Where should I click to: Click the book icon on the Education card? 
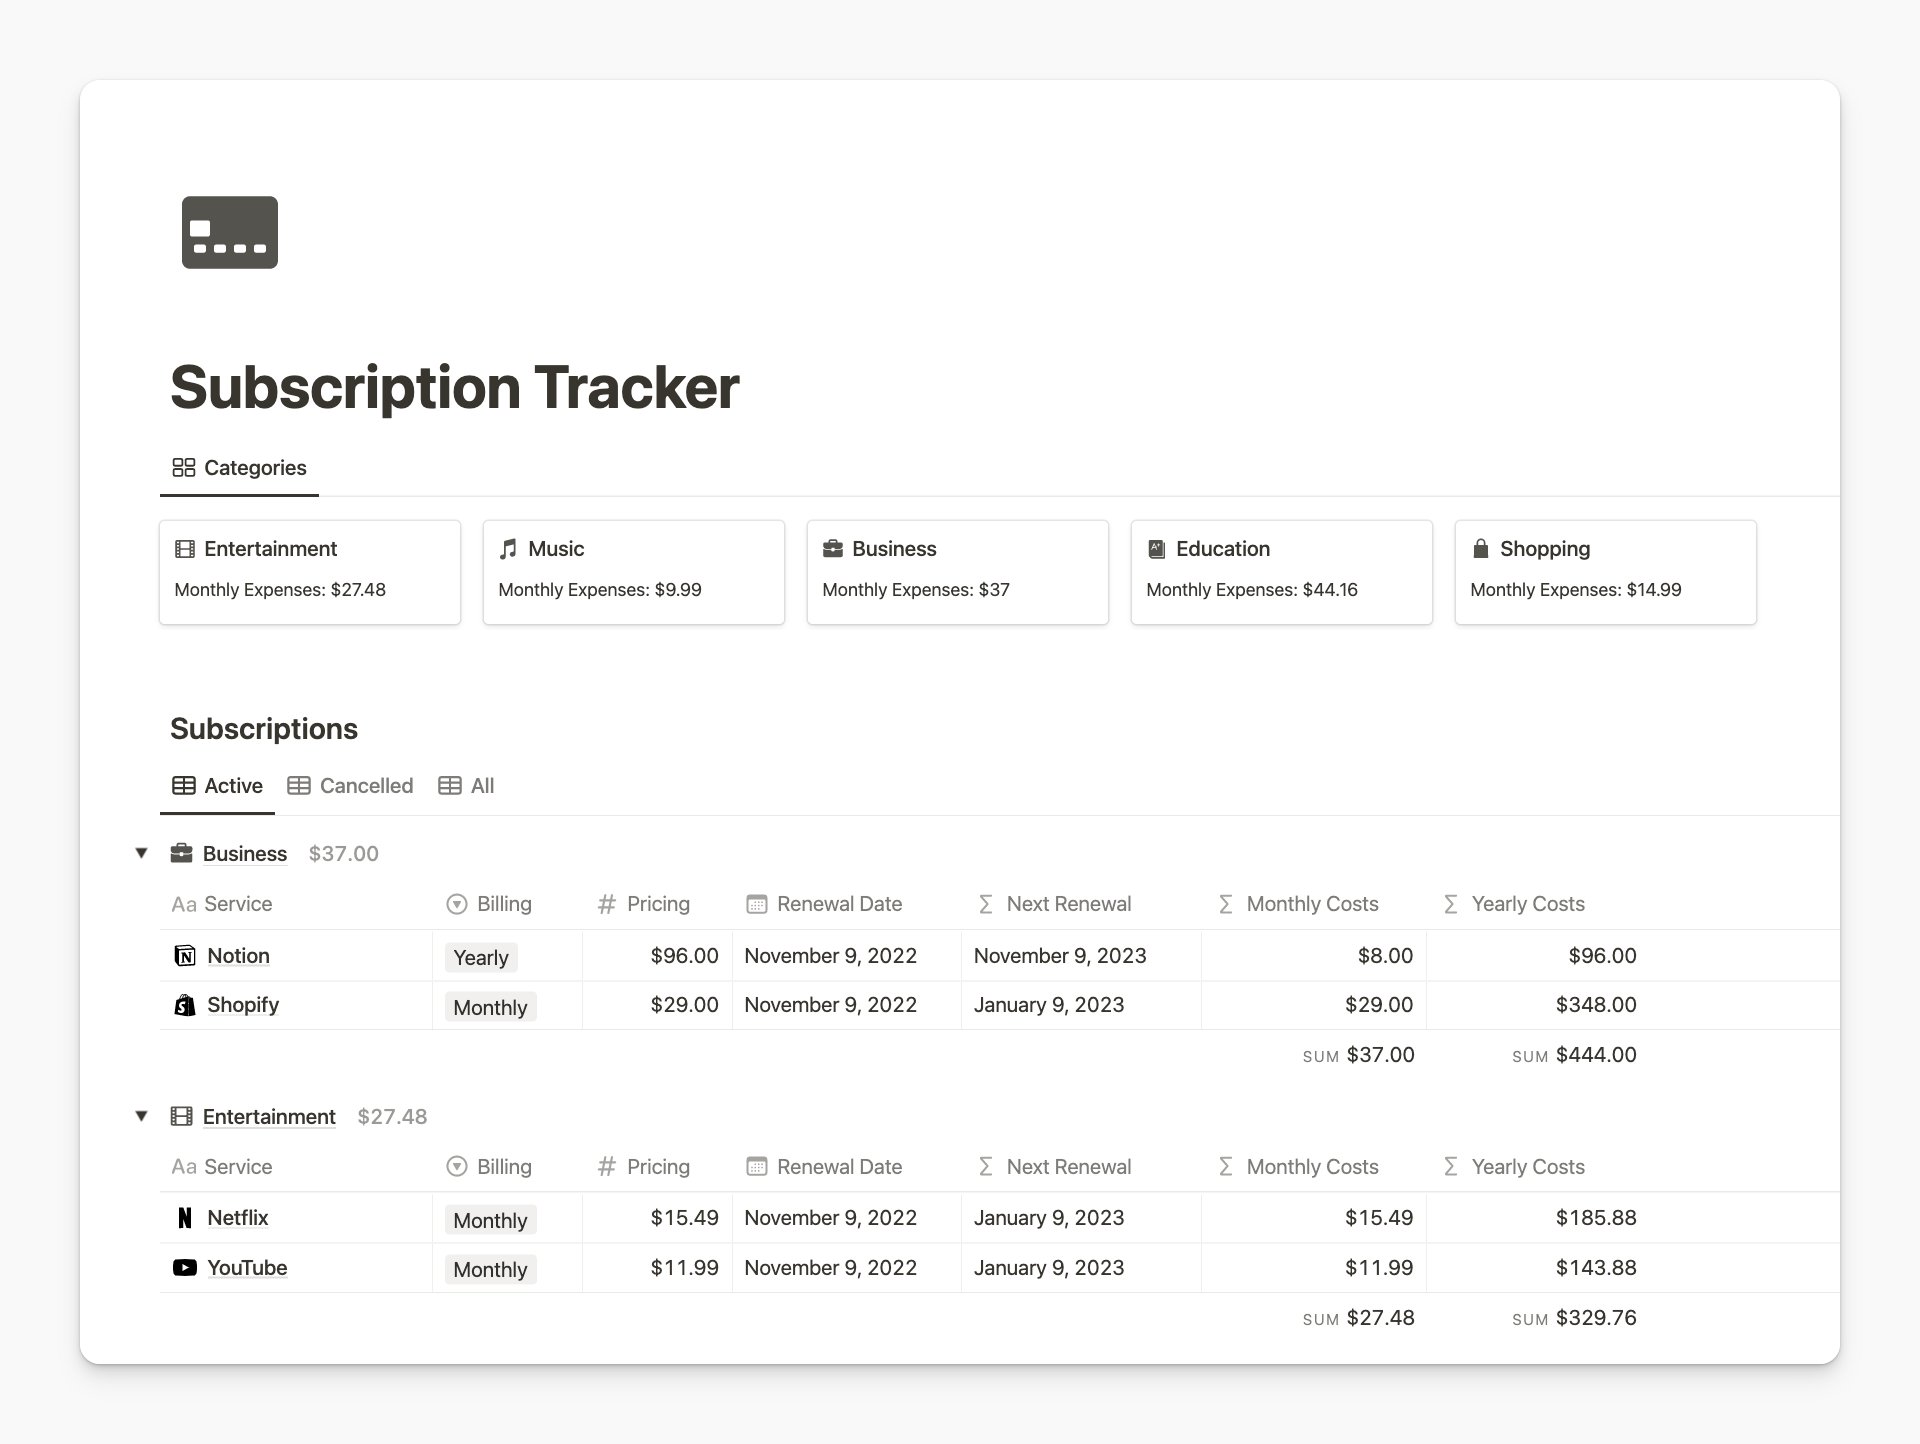(1156, 548)
